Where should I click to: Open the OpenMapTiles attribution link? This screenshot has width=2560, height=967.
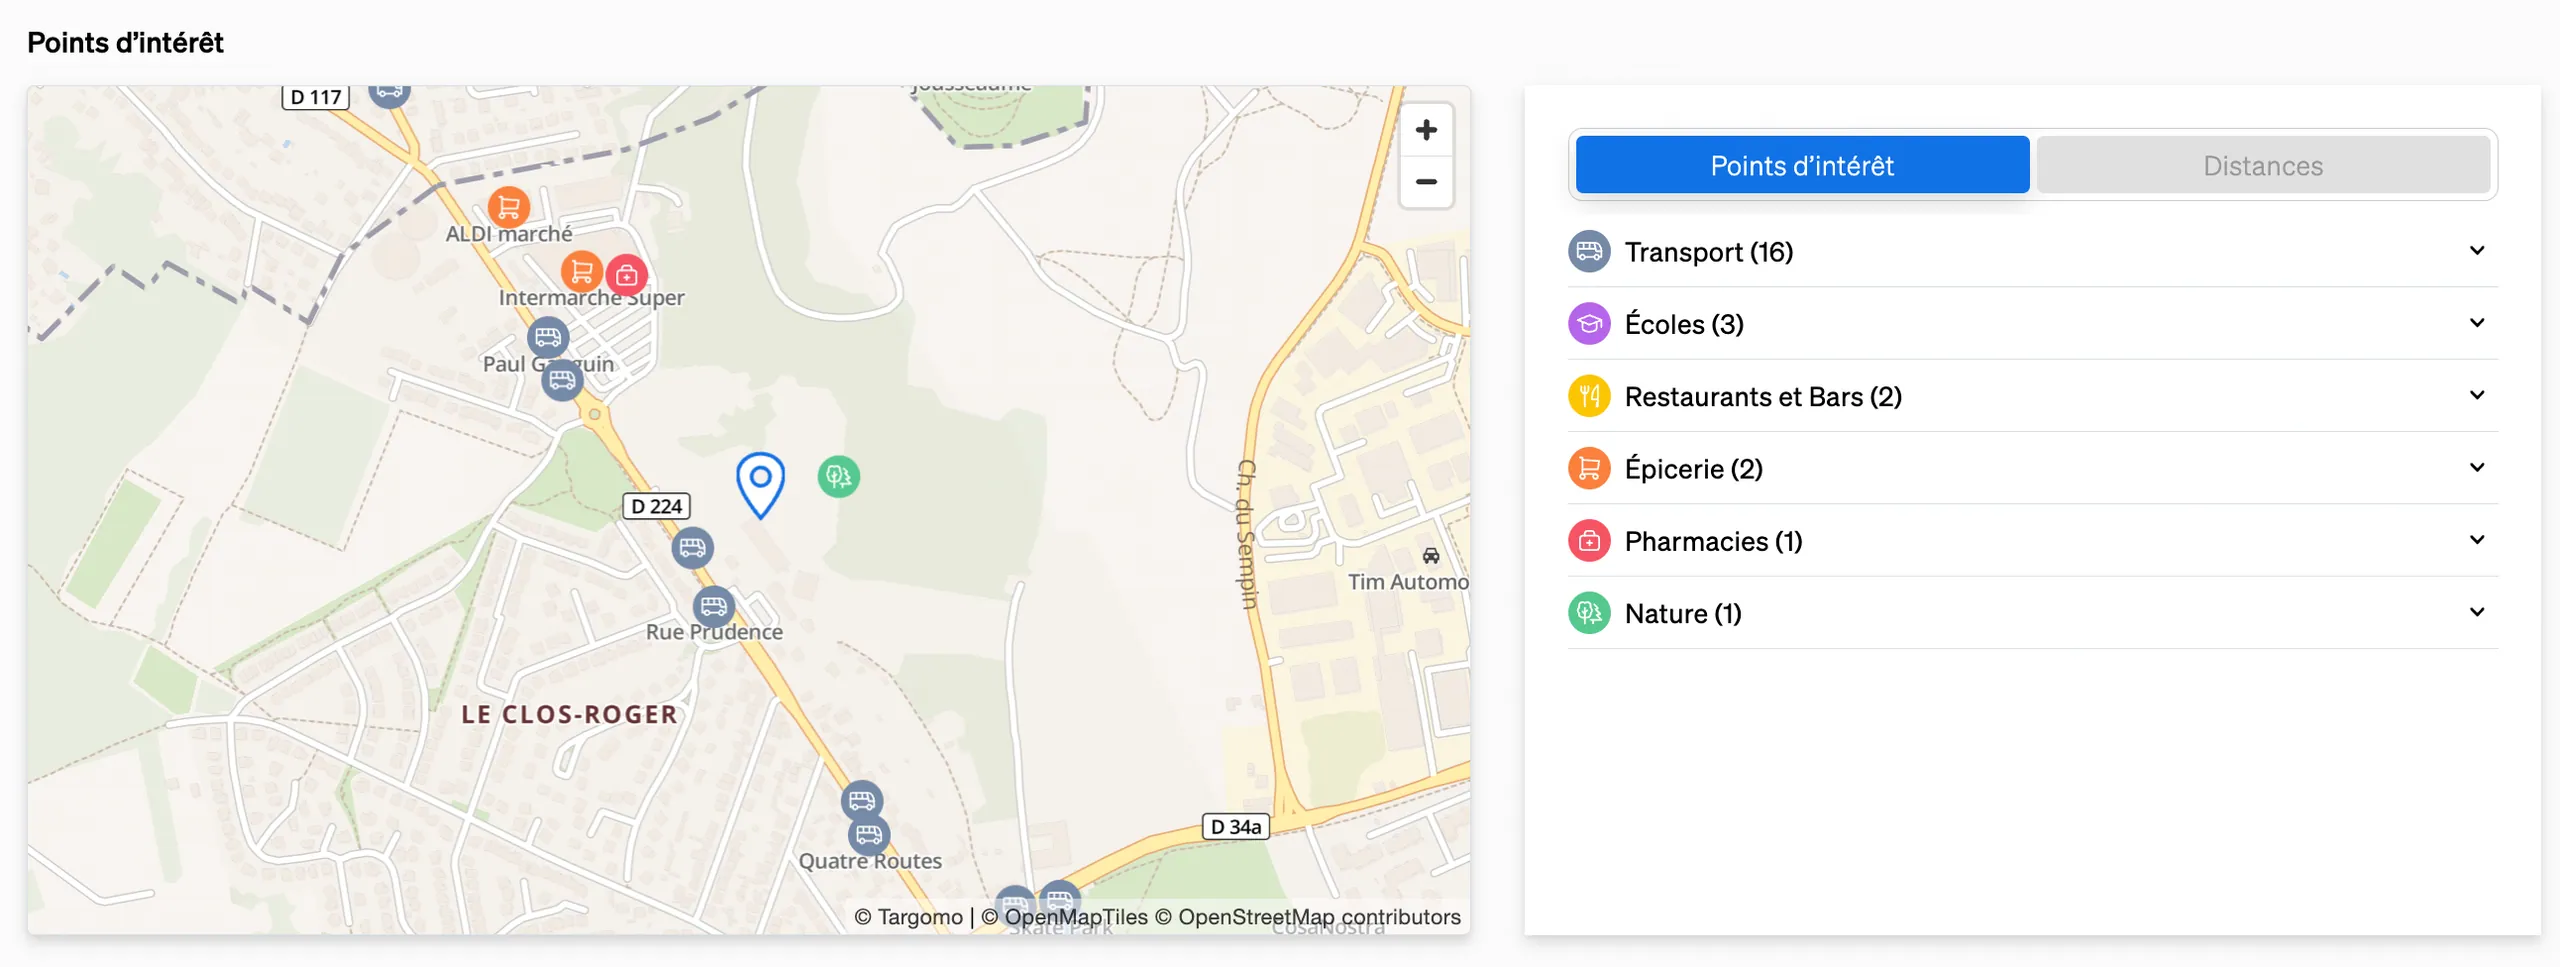[1065, 917]
